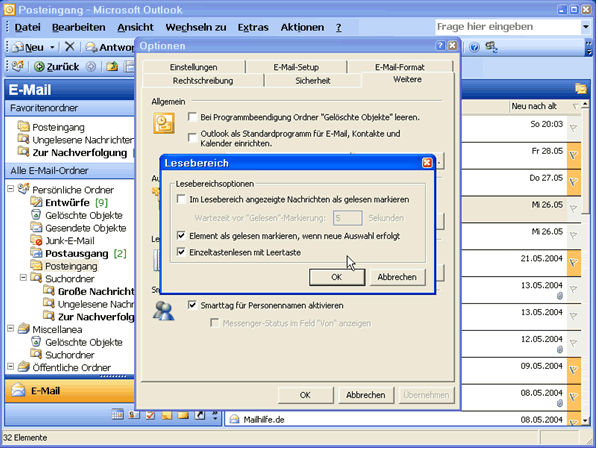This screenshot has height=449, width=598.
Task: Click the Neu nach alt sort header
Action: click(534, 106)
